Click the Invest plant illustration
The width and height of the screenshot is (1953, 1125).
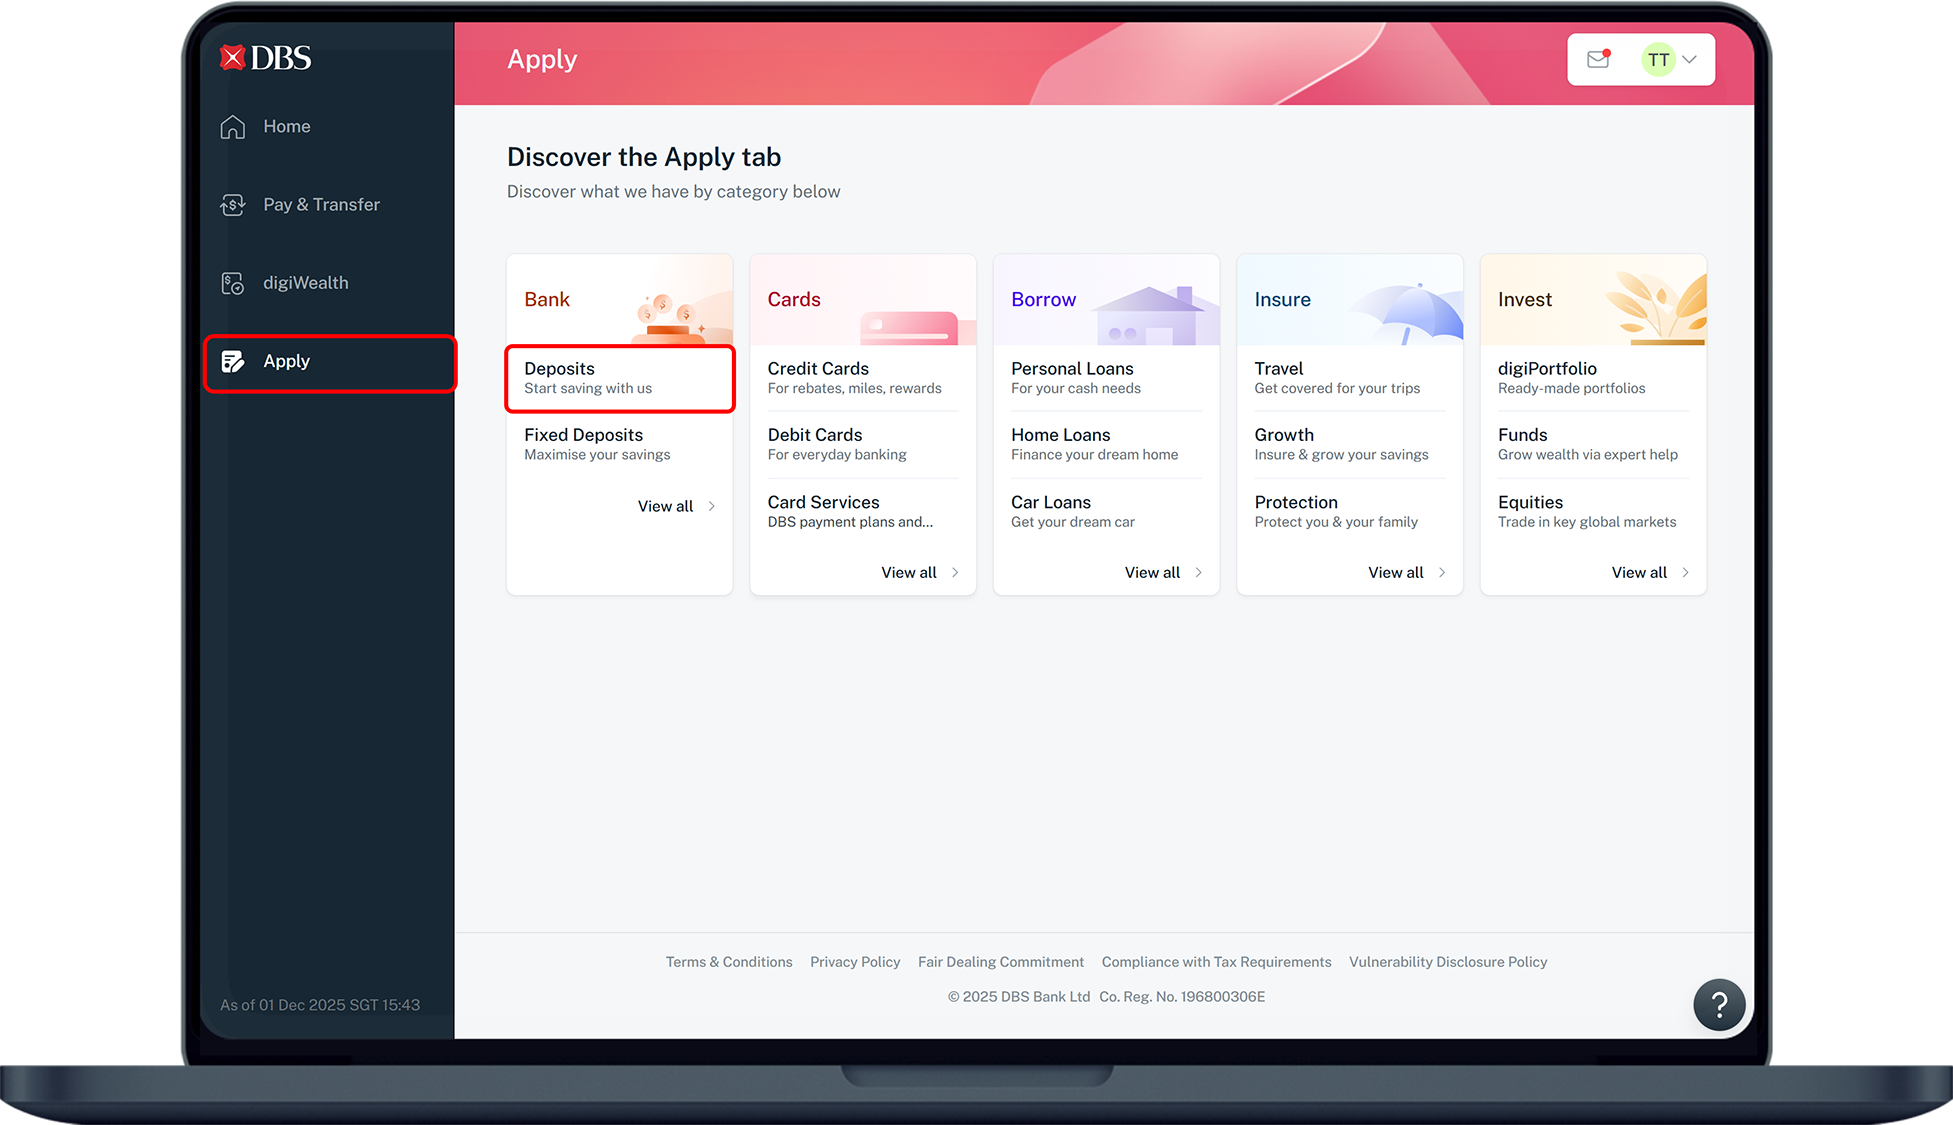click(1656, 306)
